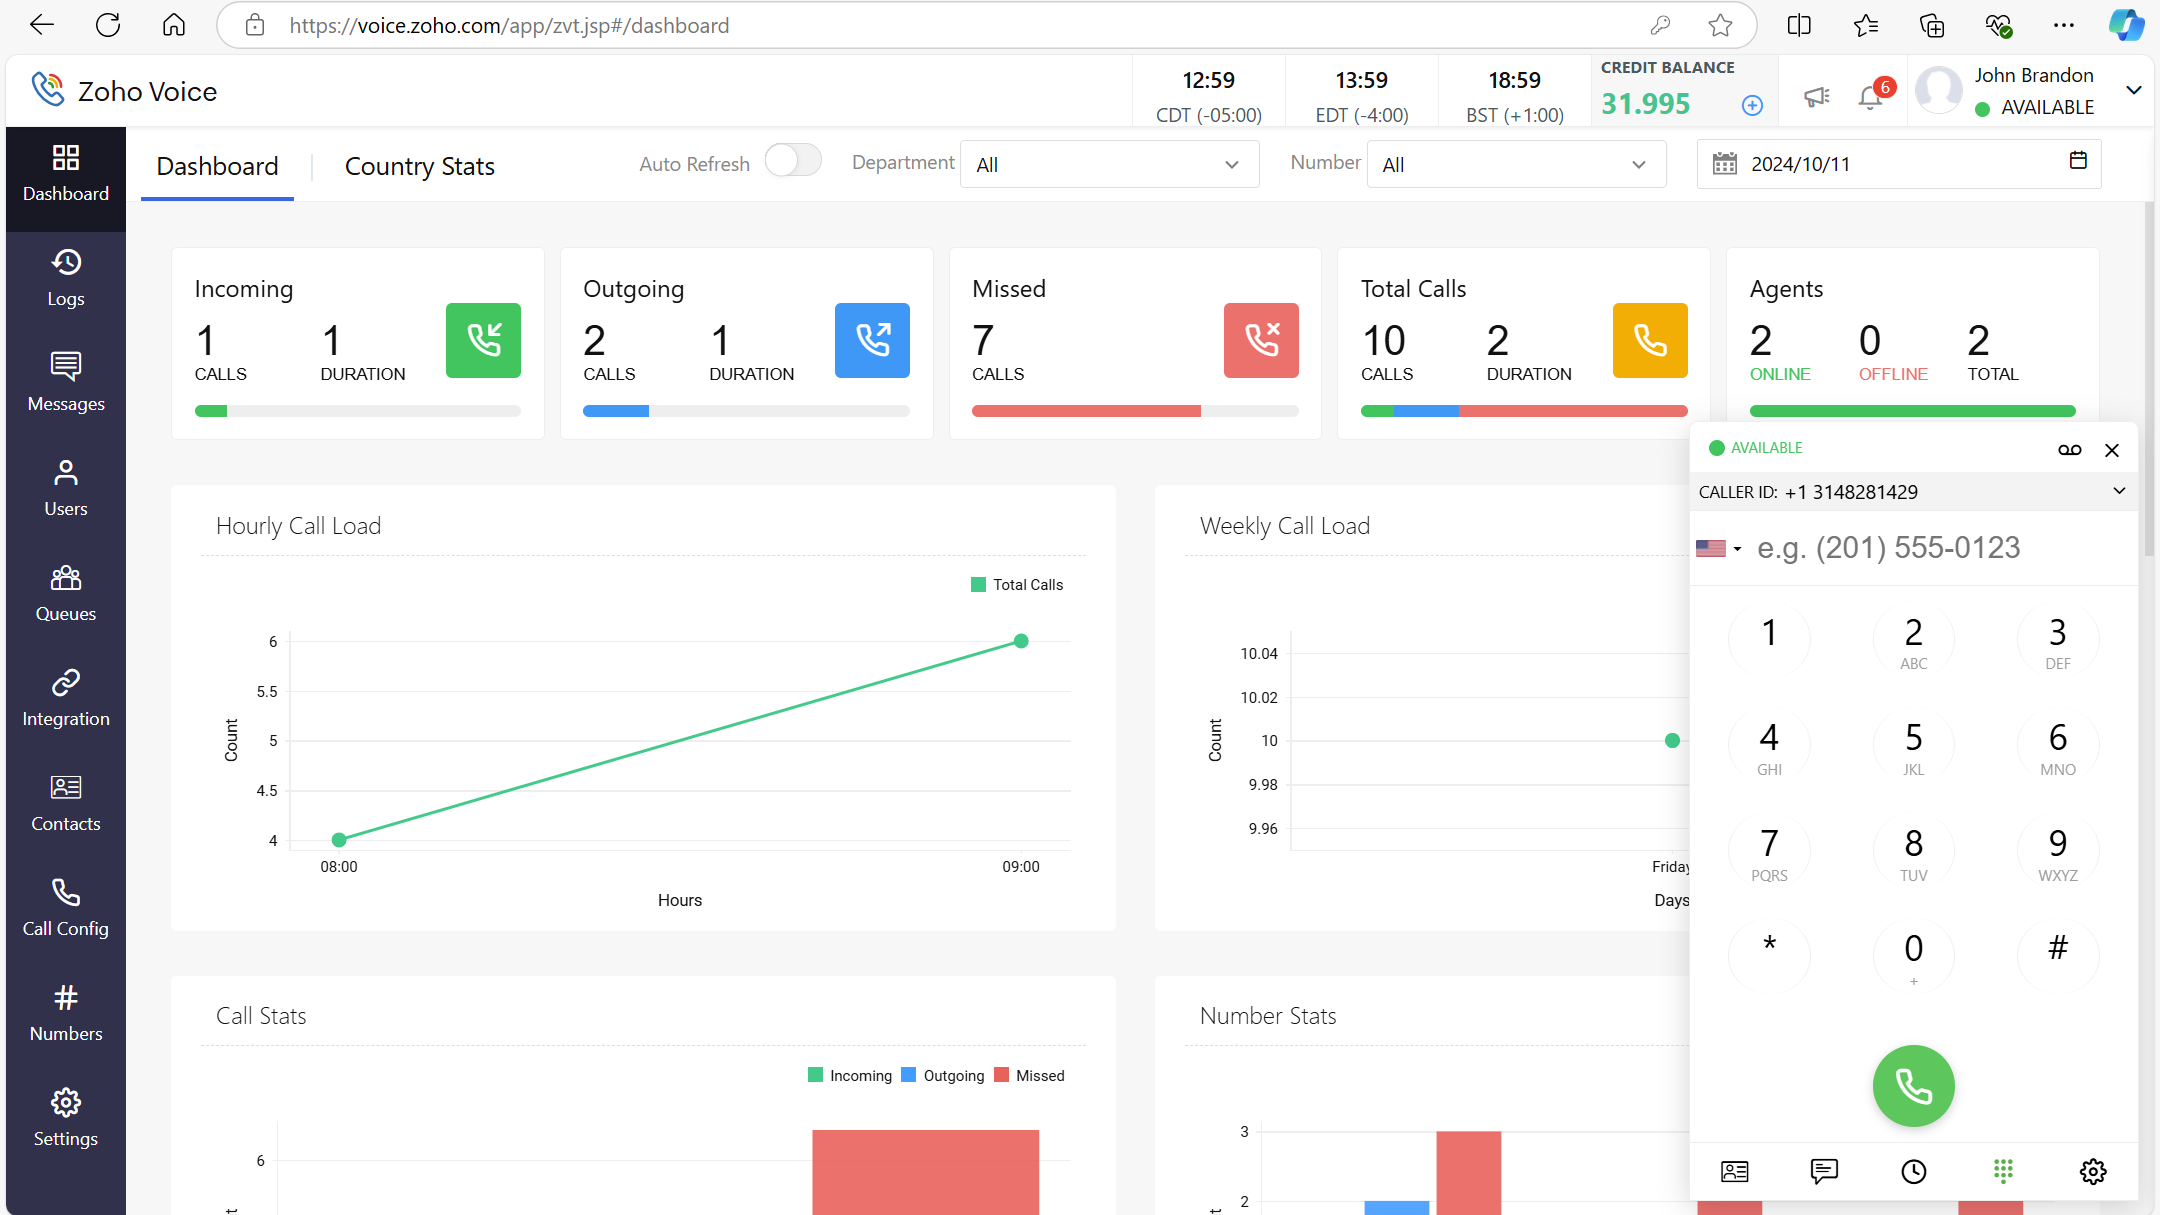
Task: Tap dialpad key 7 PQRS
Action: coord(1769,853)
